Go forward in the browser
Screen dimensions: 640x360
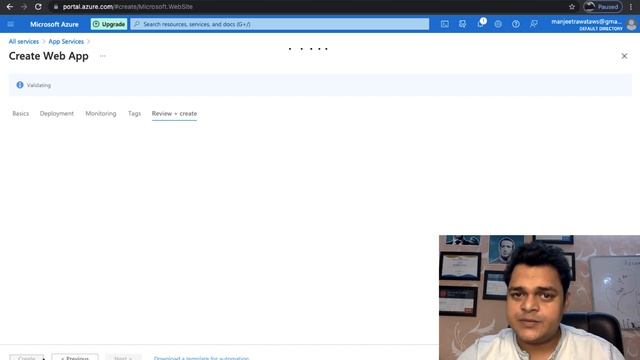(24, 7)
